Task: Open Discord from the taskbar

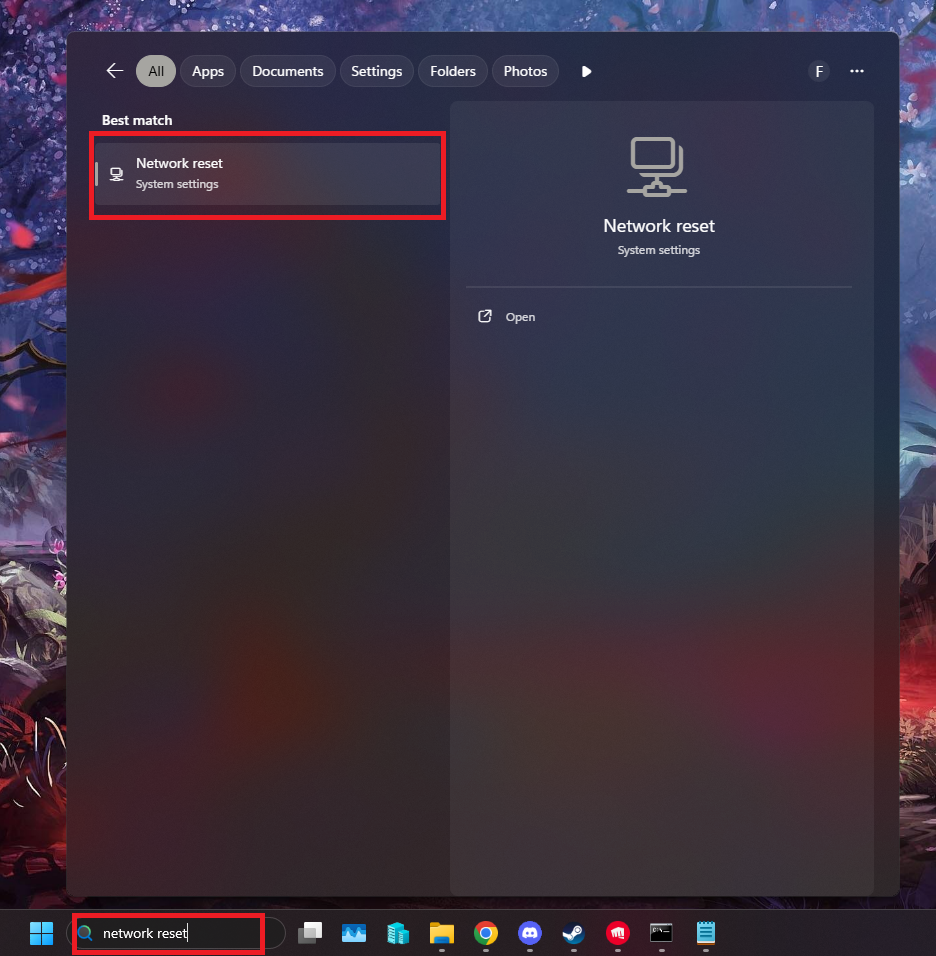Action: coord(530,933)
